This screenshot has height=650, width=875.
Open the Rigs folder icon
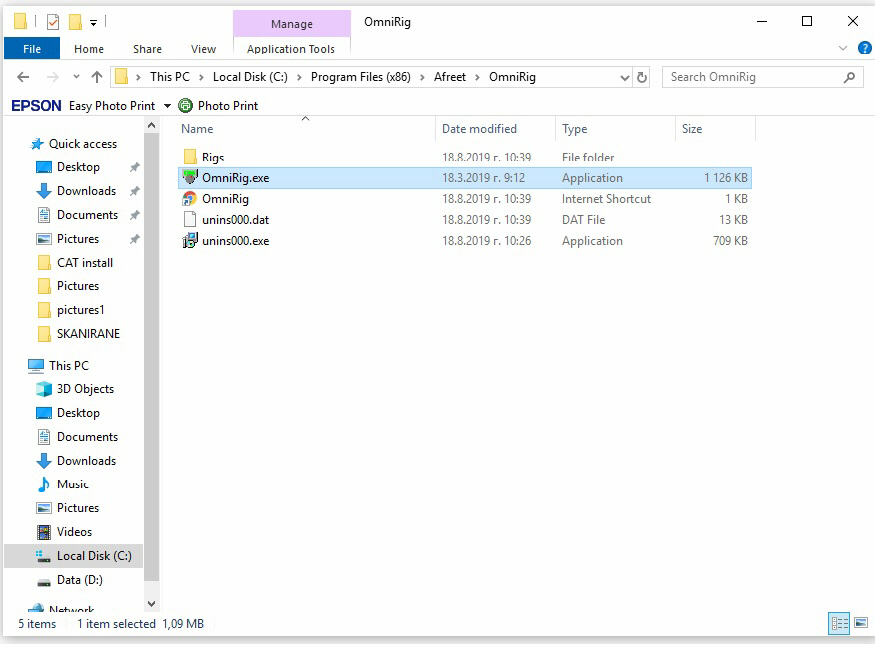(190, 156)
